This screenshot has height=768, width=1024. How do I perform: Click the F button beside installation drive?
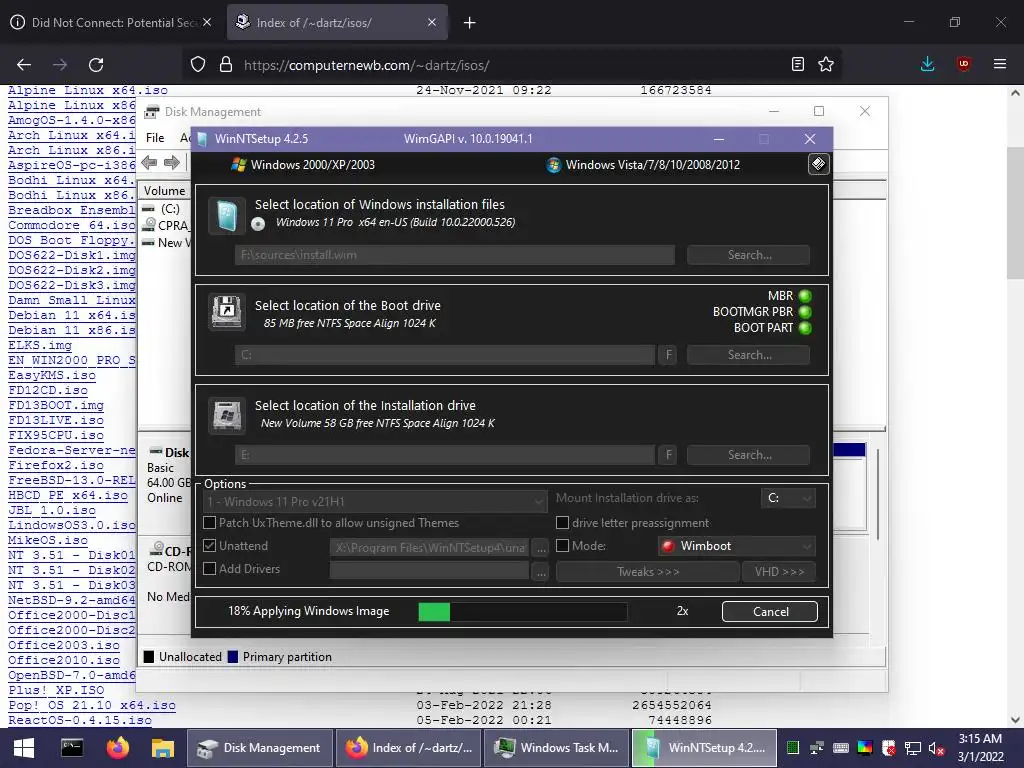point(667,455)
